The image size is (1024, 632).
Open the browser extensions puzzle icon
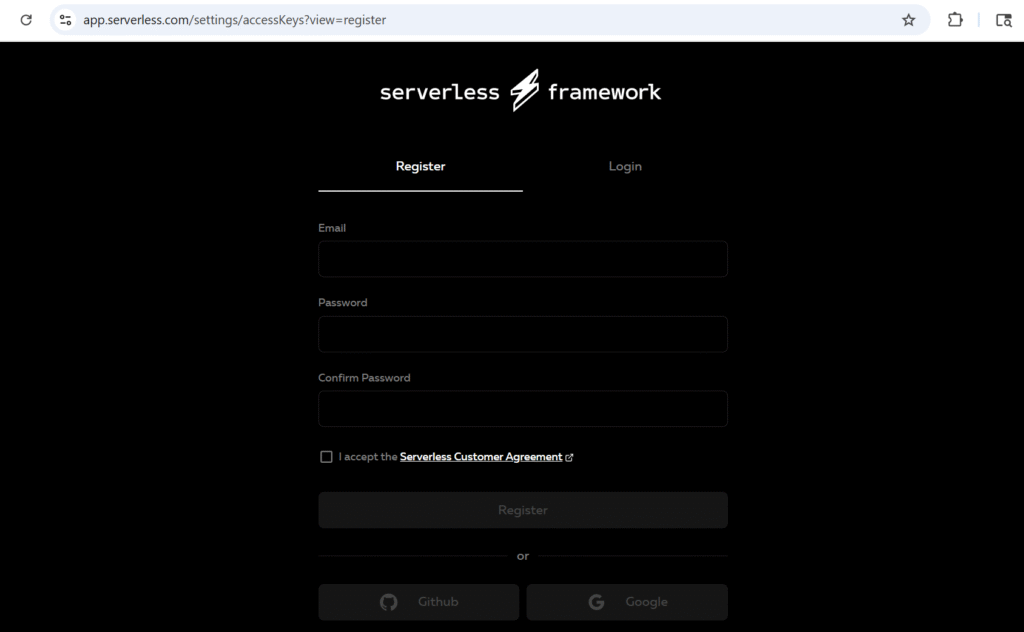955,20
